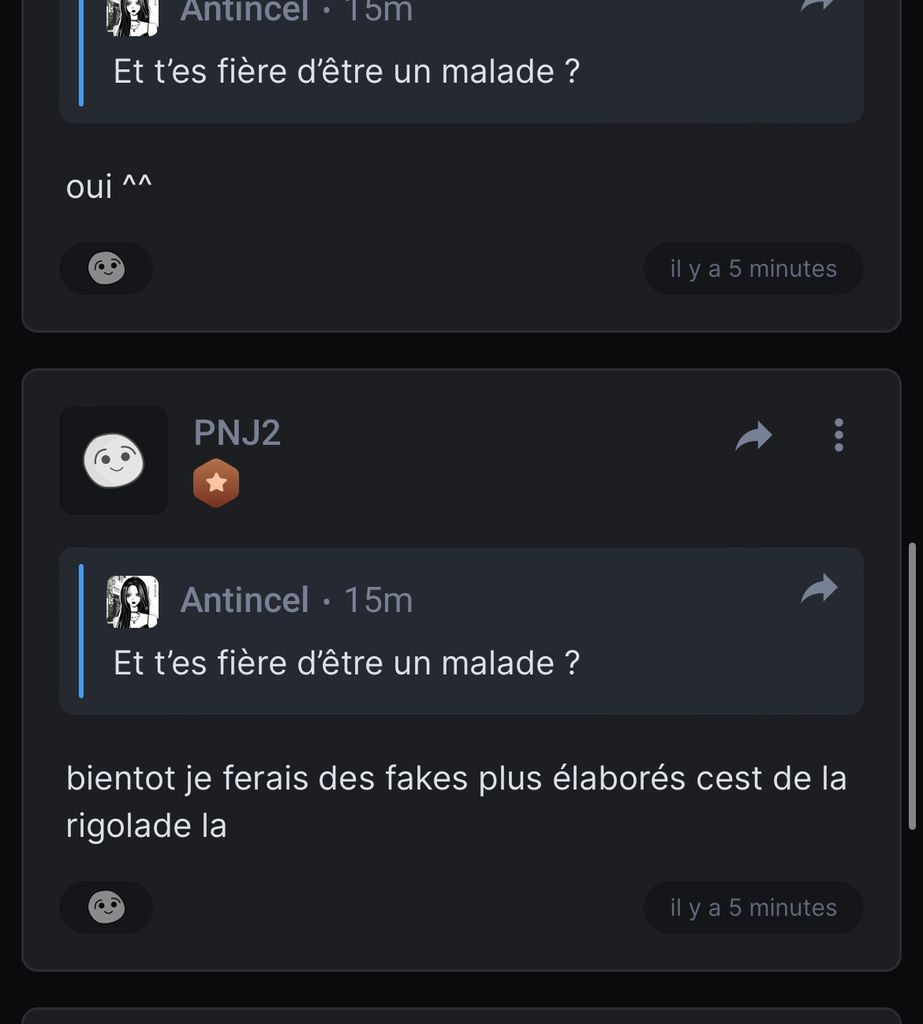Click the "15m" time label in PNJ2's quote

[x=378, y=600]
